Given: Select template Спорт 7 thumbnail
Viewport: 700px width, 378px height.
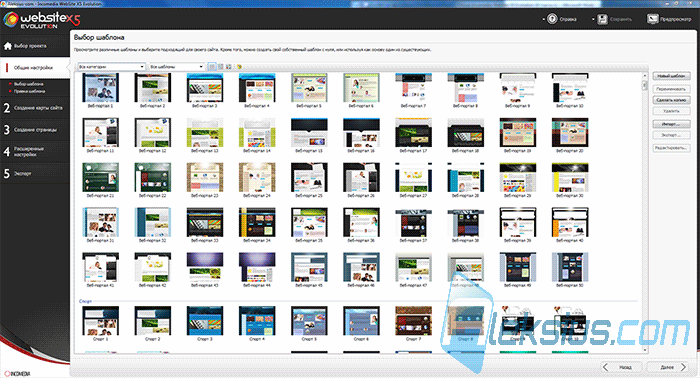Looking at the screenshot, I should (413, 320).
